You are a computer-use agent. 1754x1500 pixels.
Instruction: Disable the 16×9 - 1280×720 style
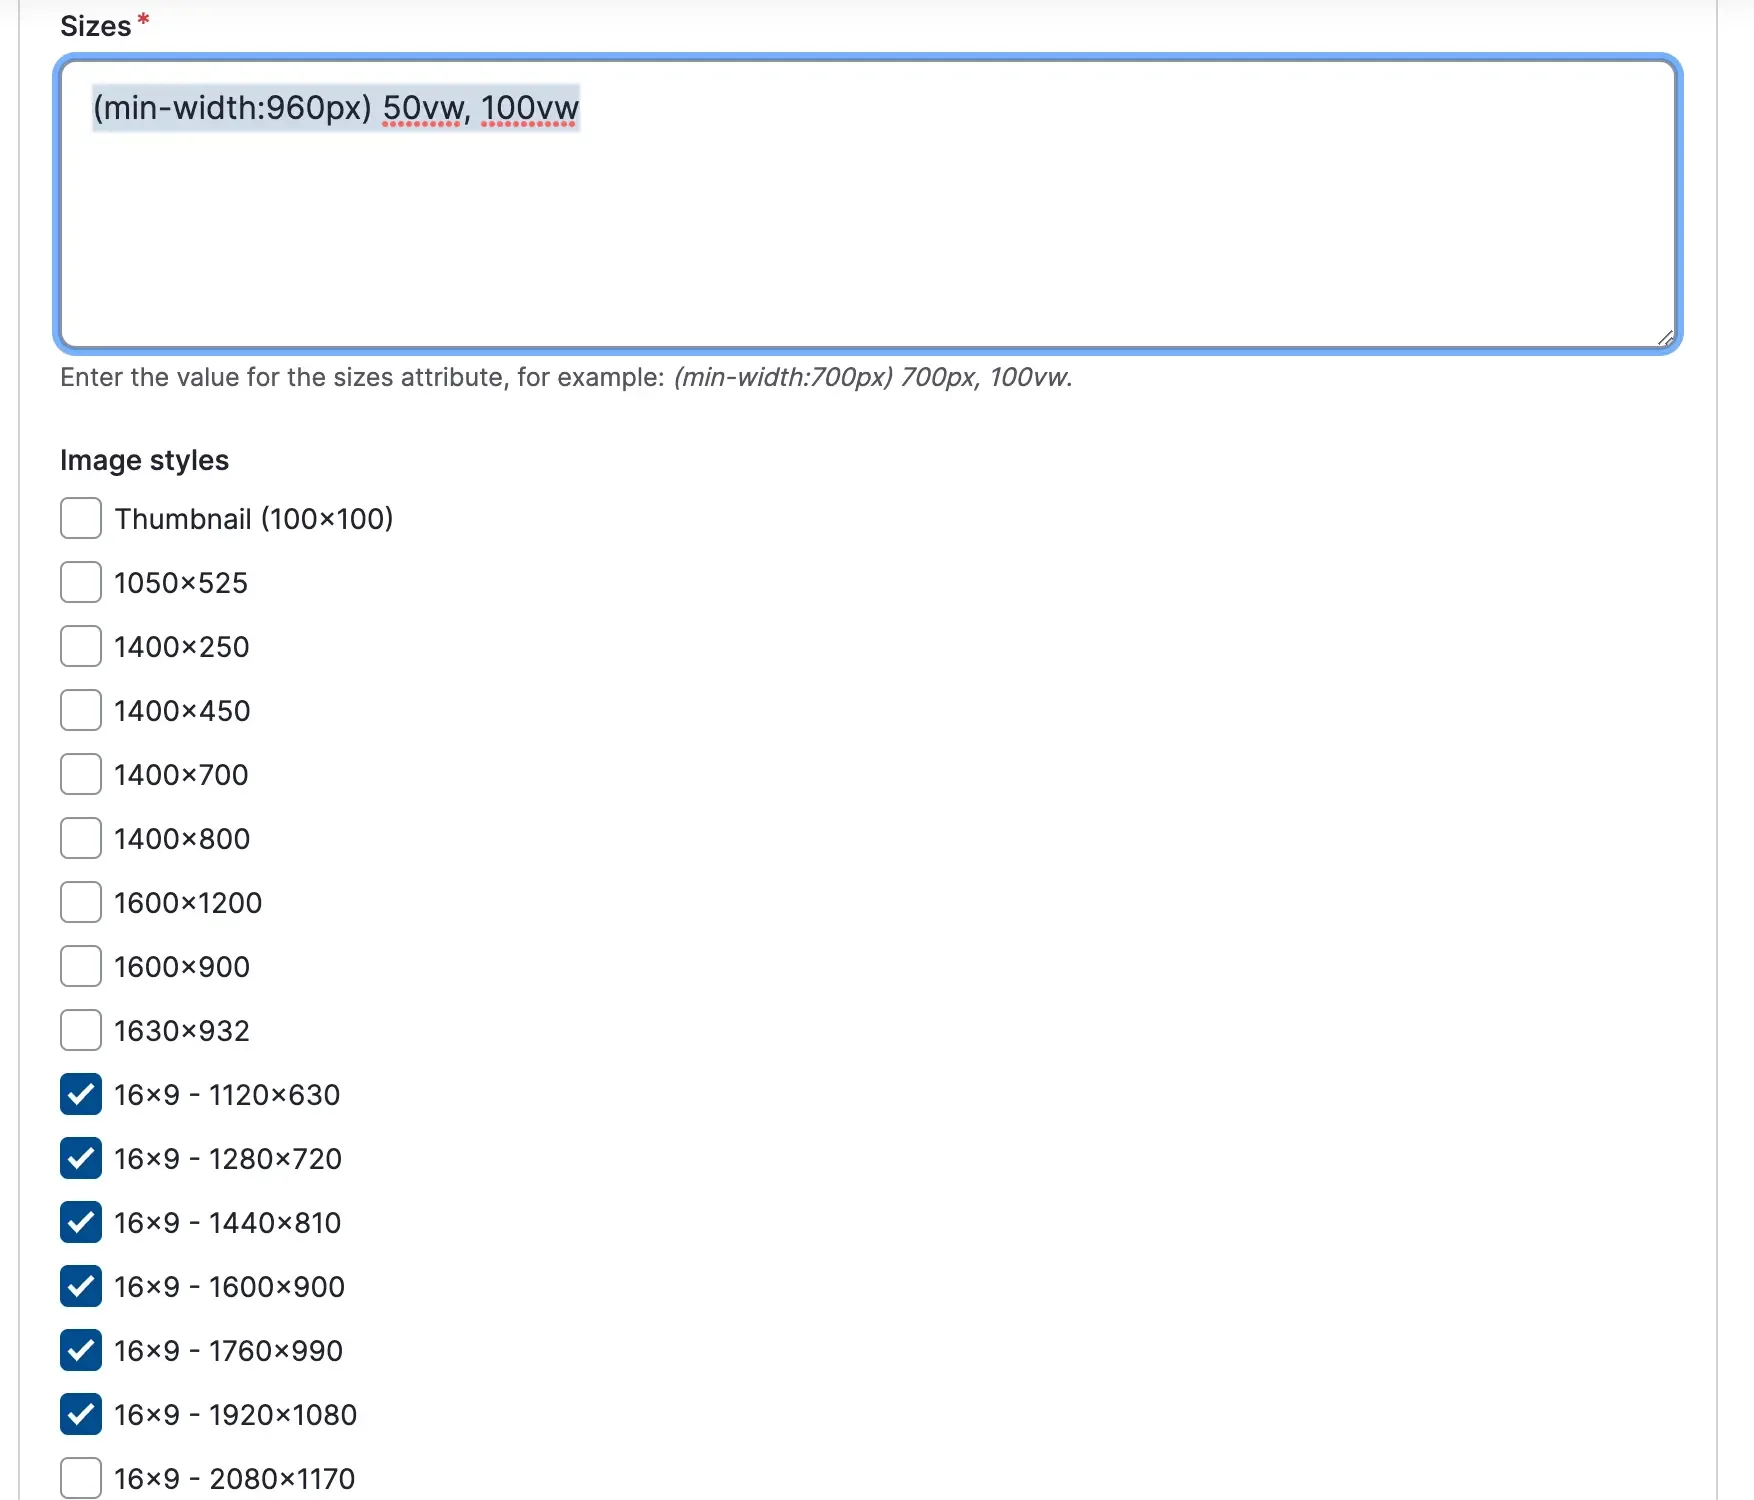coord(80,1158)
